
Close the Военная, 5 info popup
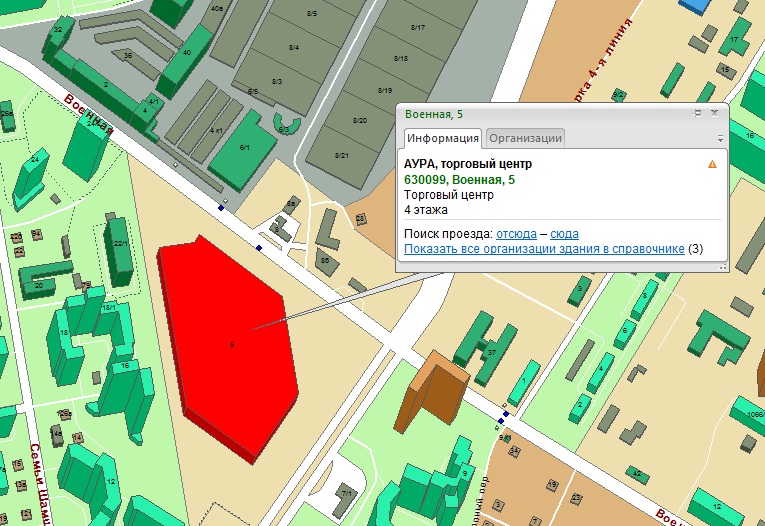pos(714,114)
